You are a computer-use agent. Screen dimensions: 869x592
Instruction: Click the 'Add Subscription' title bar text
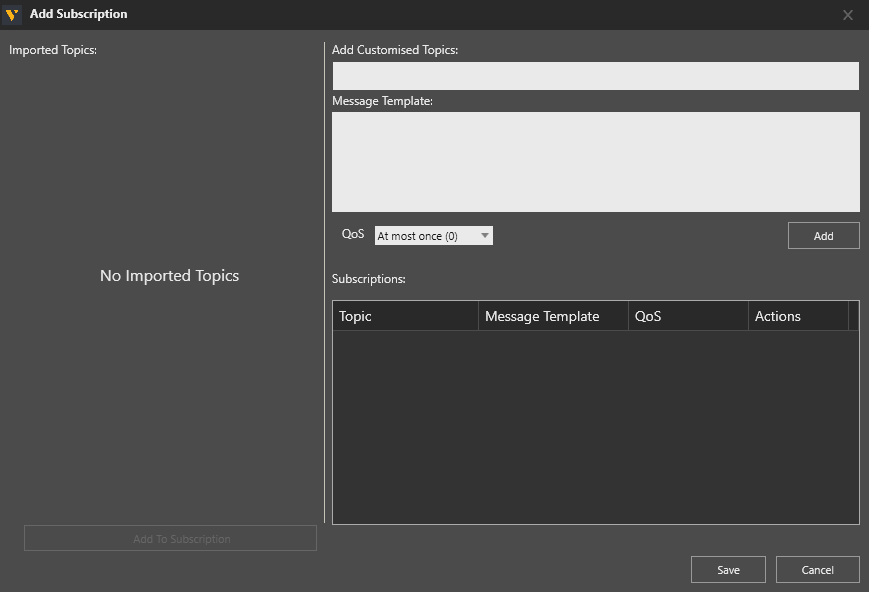click(x=78, y=14)
